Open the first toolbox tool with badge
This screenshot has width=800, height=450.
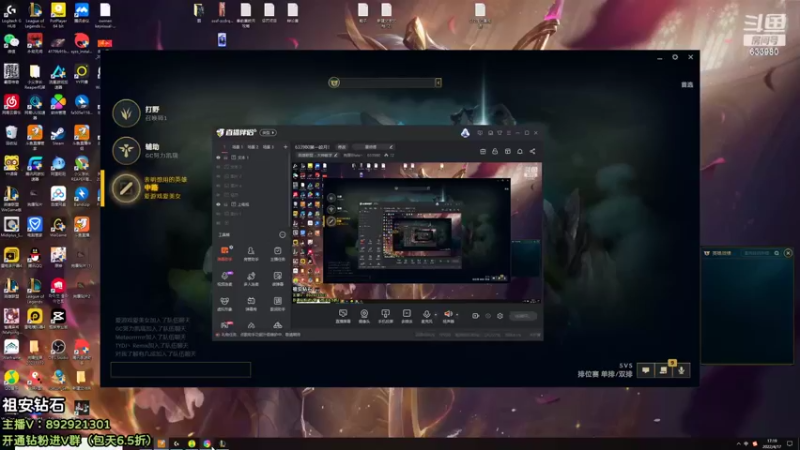point(224,253)
